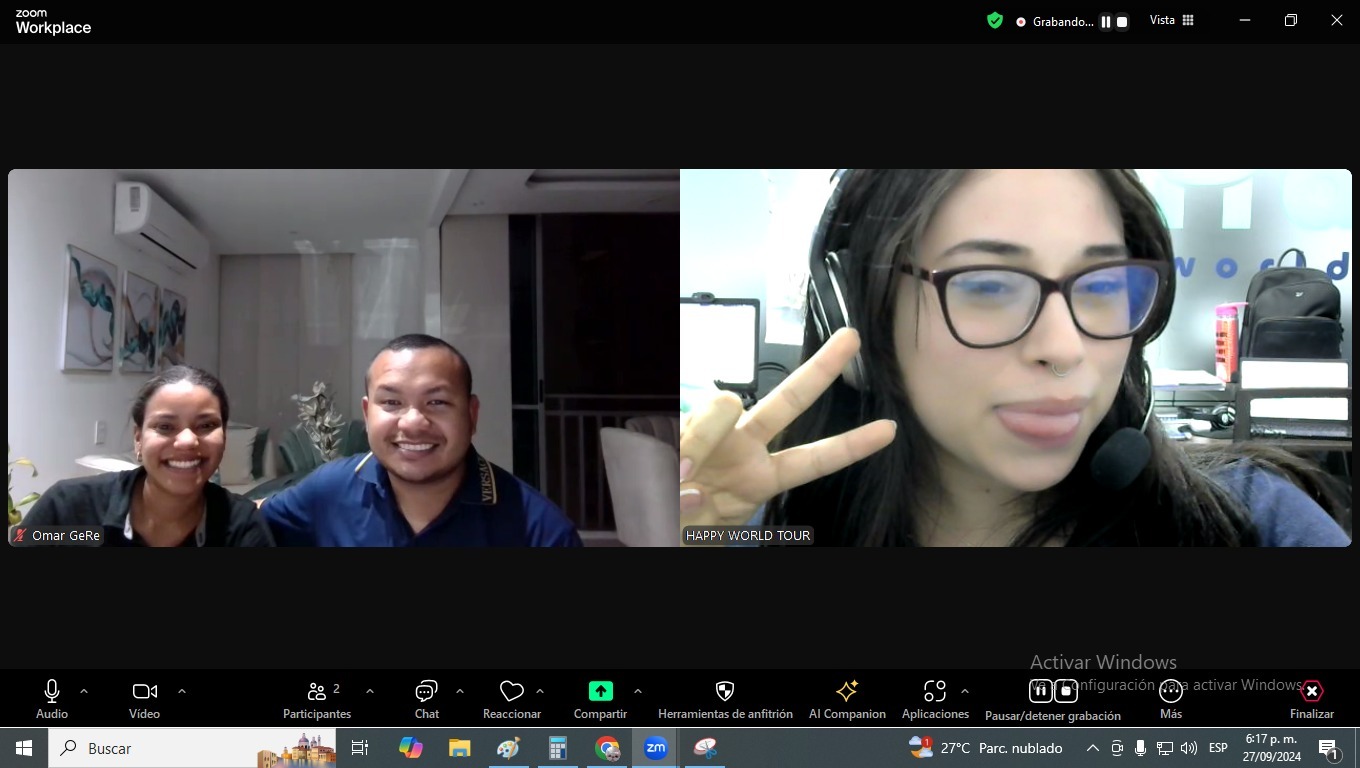
Task: Open Copilot from the taskbar
Action: (x=411, y=748)
